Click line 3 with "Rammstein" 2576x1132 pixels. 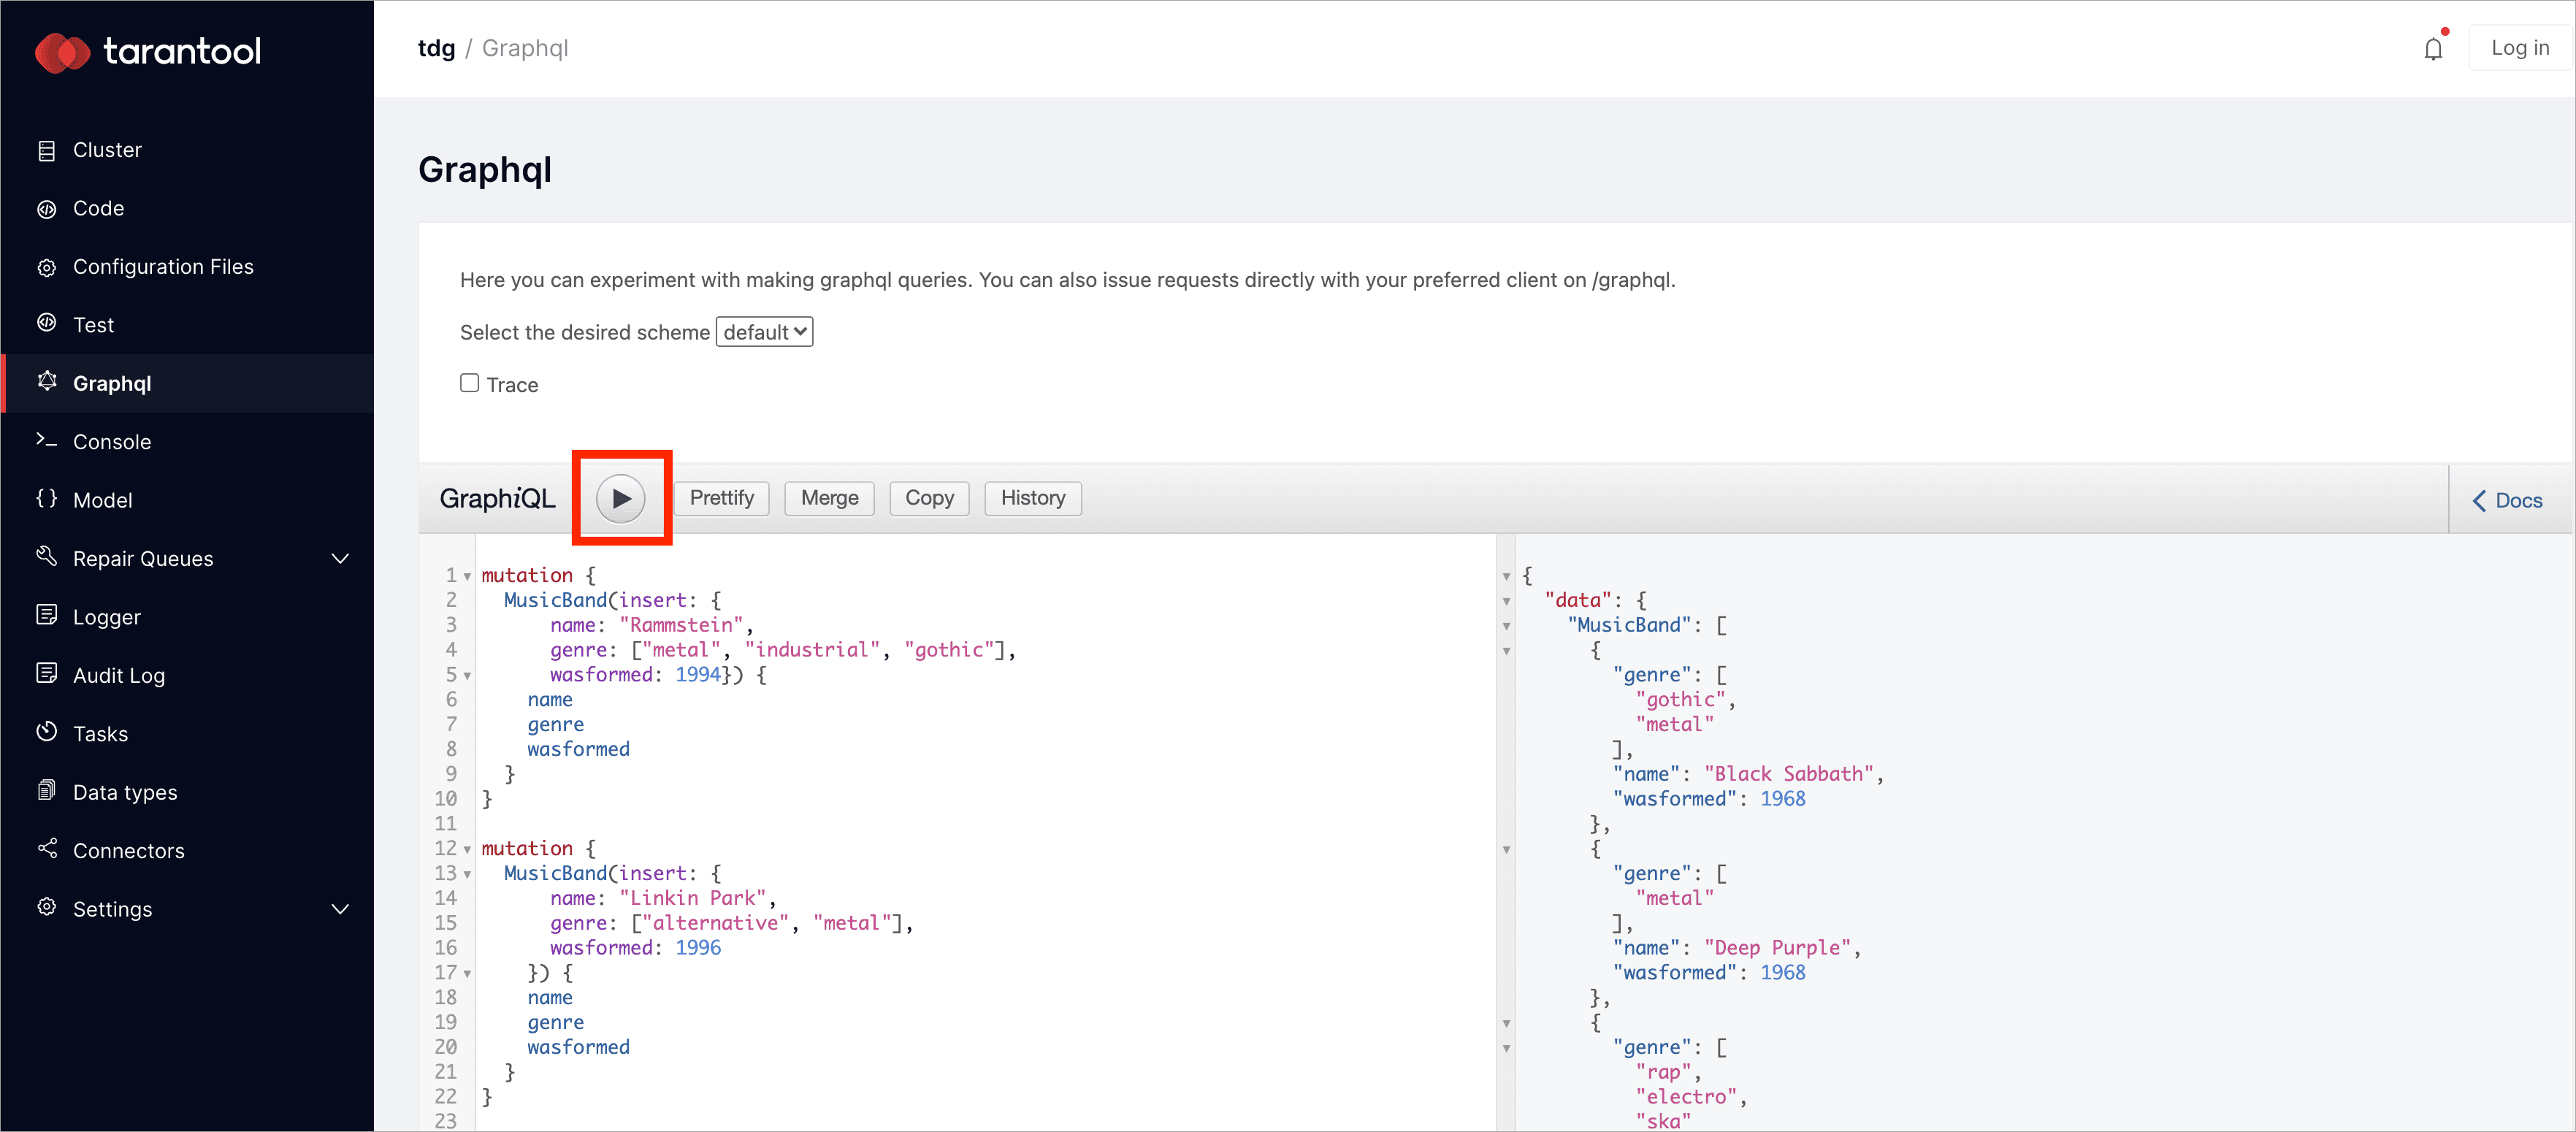pos(652,626)
